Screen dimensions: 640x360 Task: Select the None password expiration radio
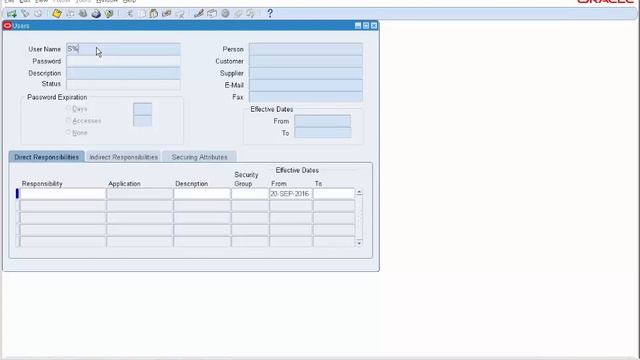coord(68,132)
